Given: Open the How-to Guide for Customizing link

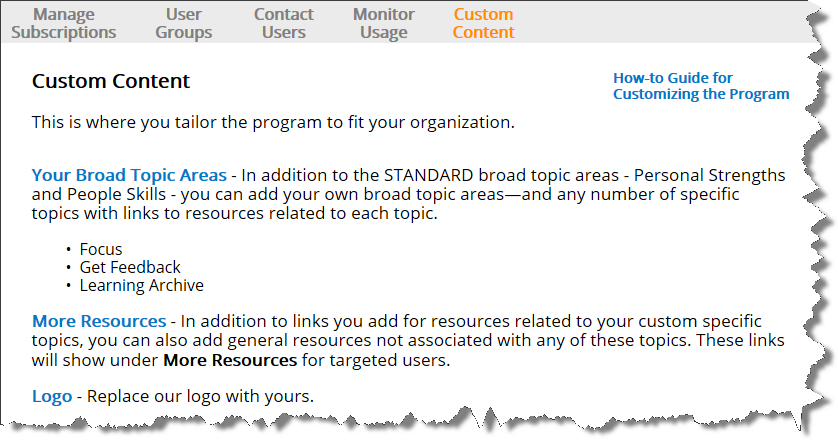Looking at the screenshot, I should tap(701, 86).
